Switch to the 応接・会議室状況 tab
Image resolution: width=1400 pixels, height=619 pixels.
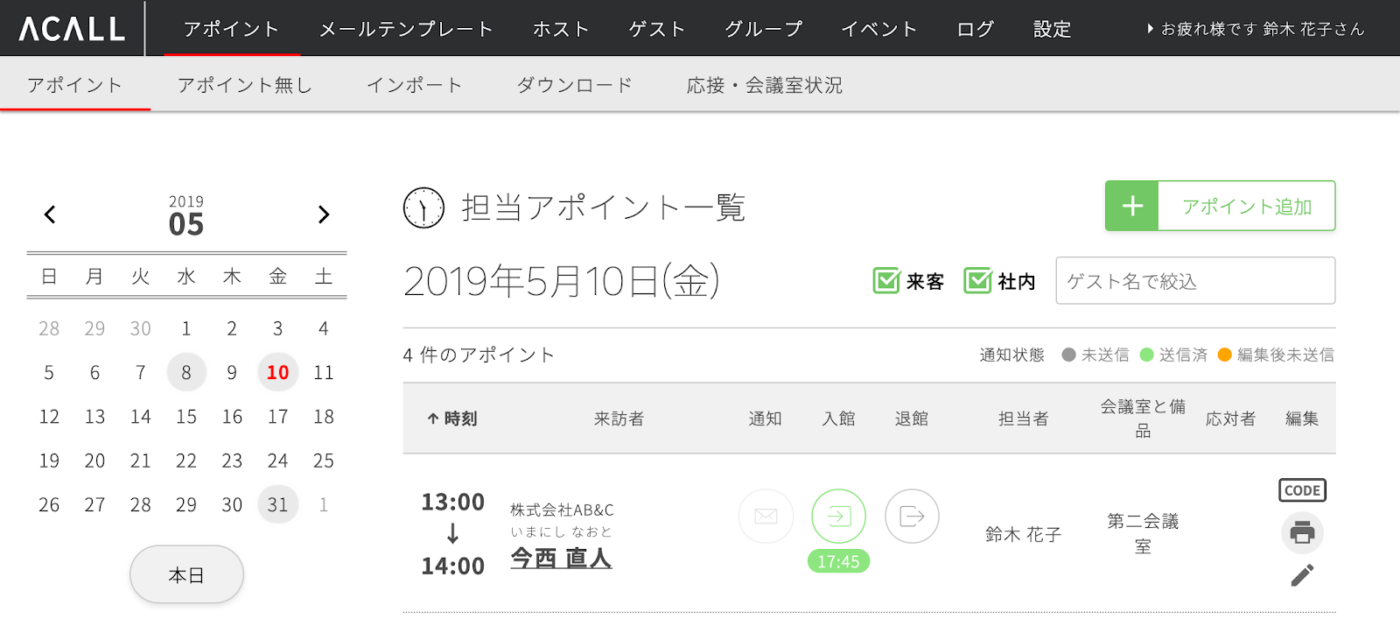(x=765, y=85)
